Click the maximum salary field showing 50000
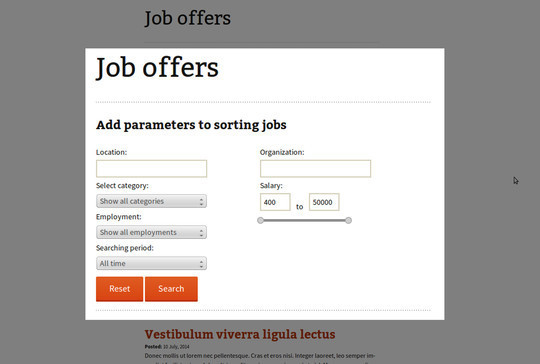 coord(324,202)
